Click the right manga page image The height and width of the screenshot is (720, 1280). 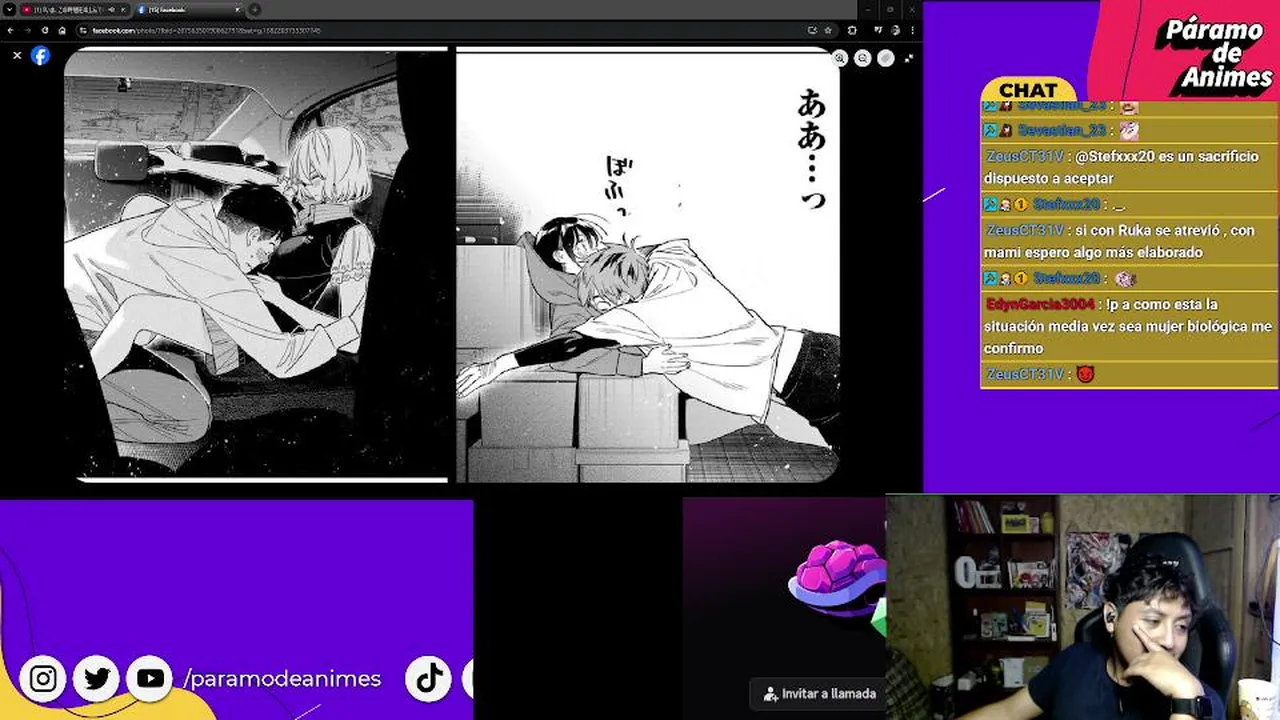[648, 266]
